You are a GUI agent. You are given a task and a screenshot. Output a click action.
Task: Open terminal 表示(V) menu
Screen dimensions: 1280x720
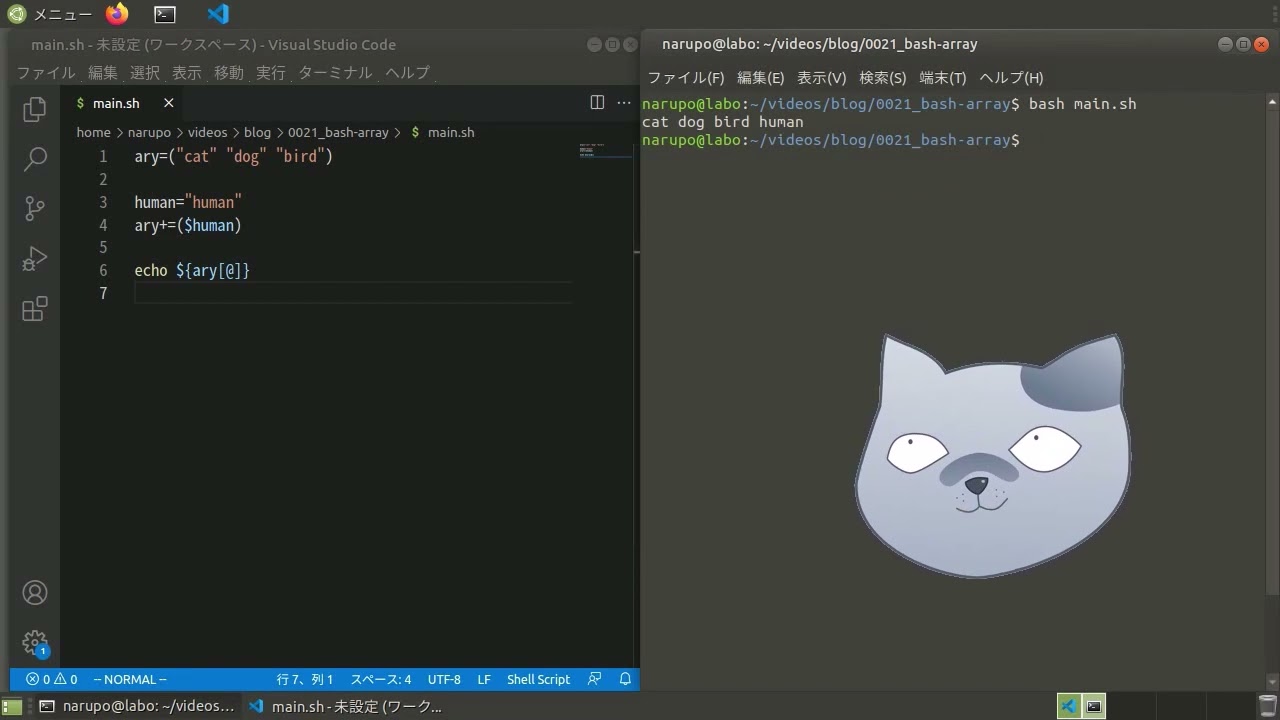(x=822, y=77)
